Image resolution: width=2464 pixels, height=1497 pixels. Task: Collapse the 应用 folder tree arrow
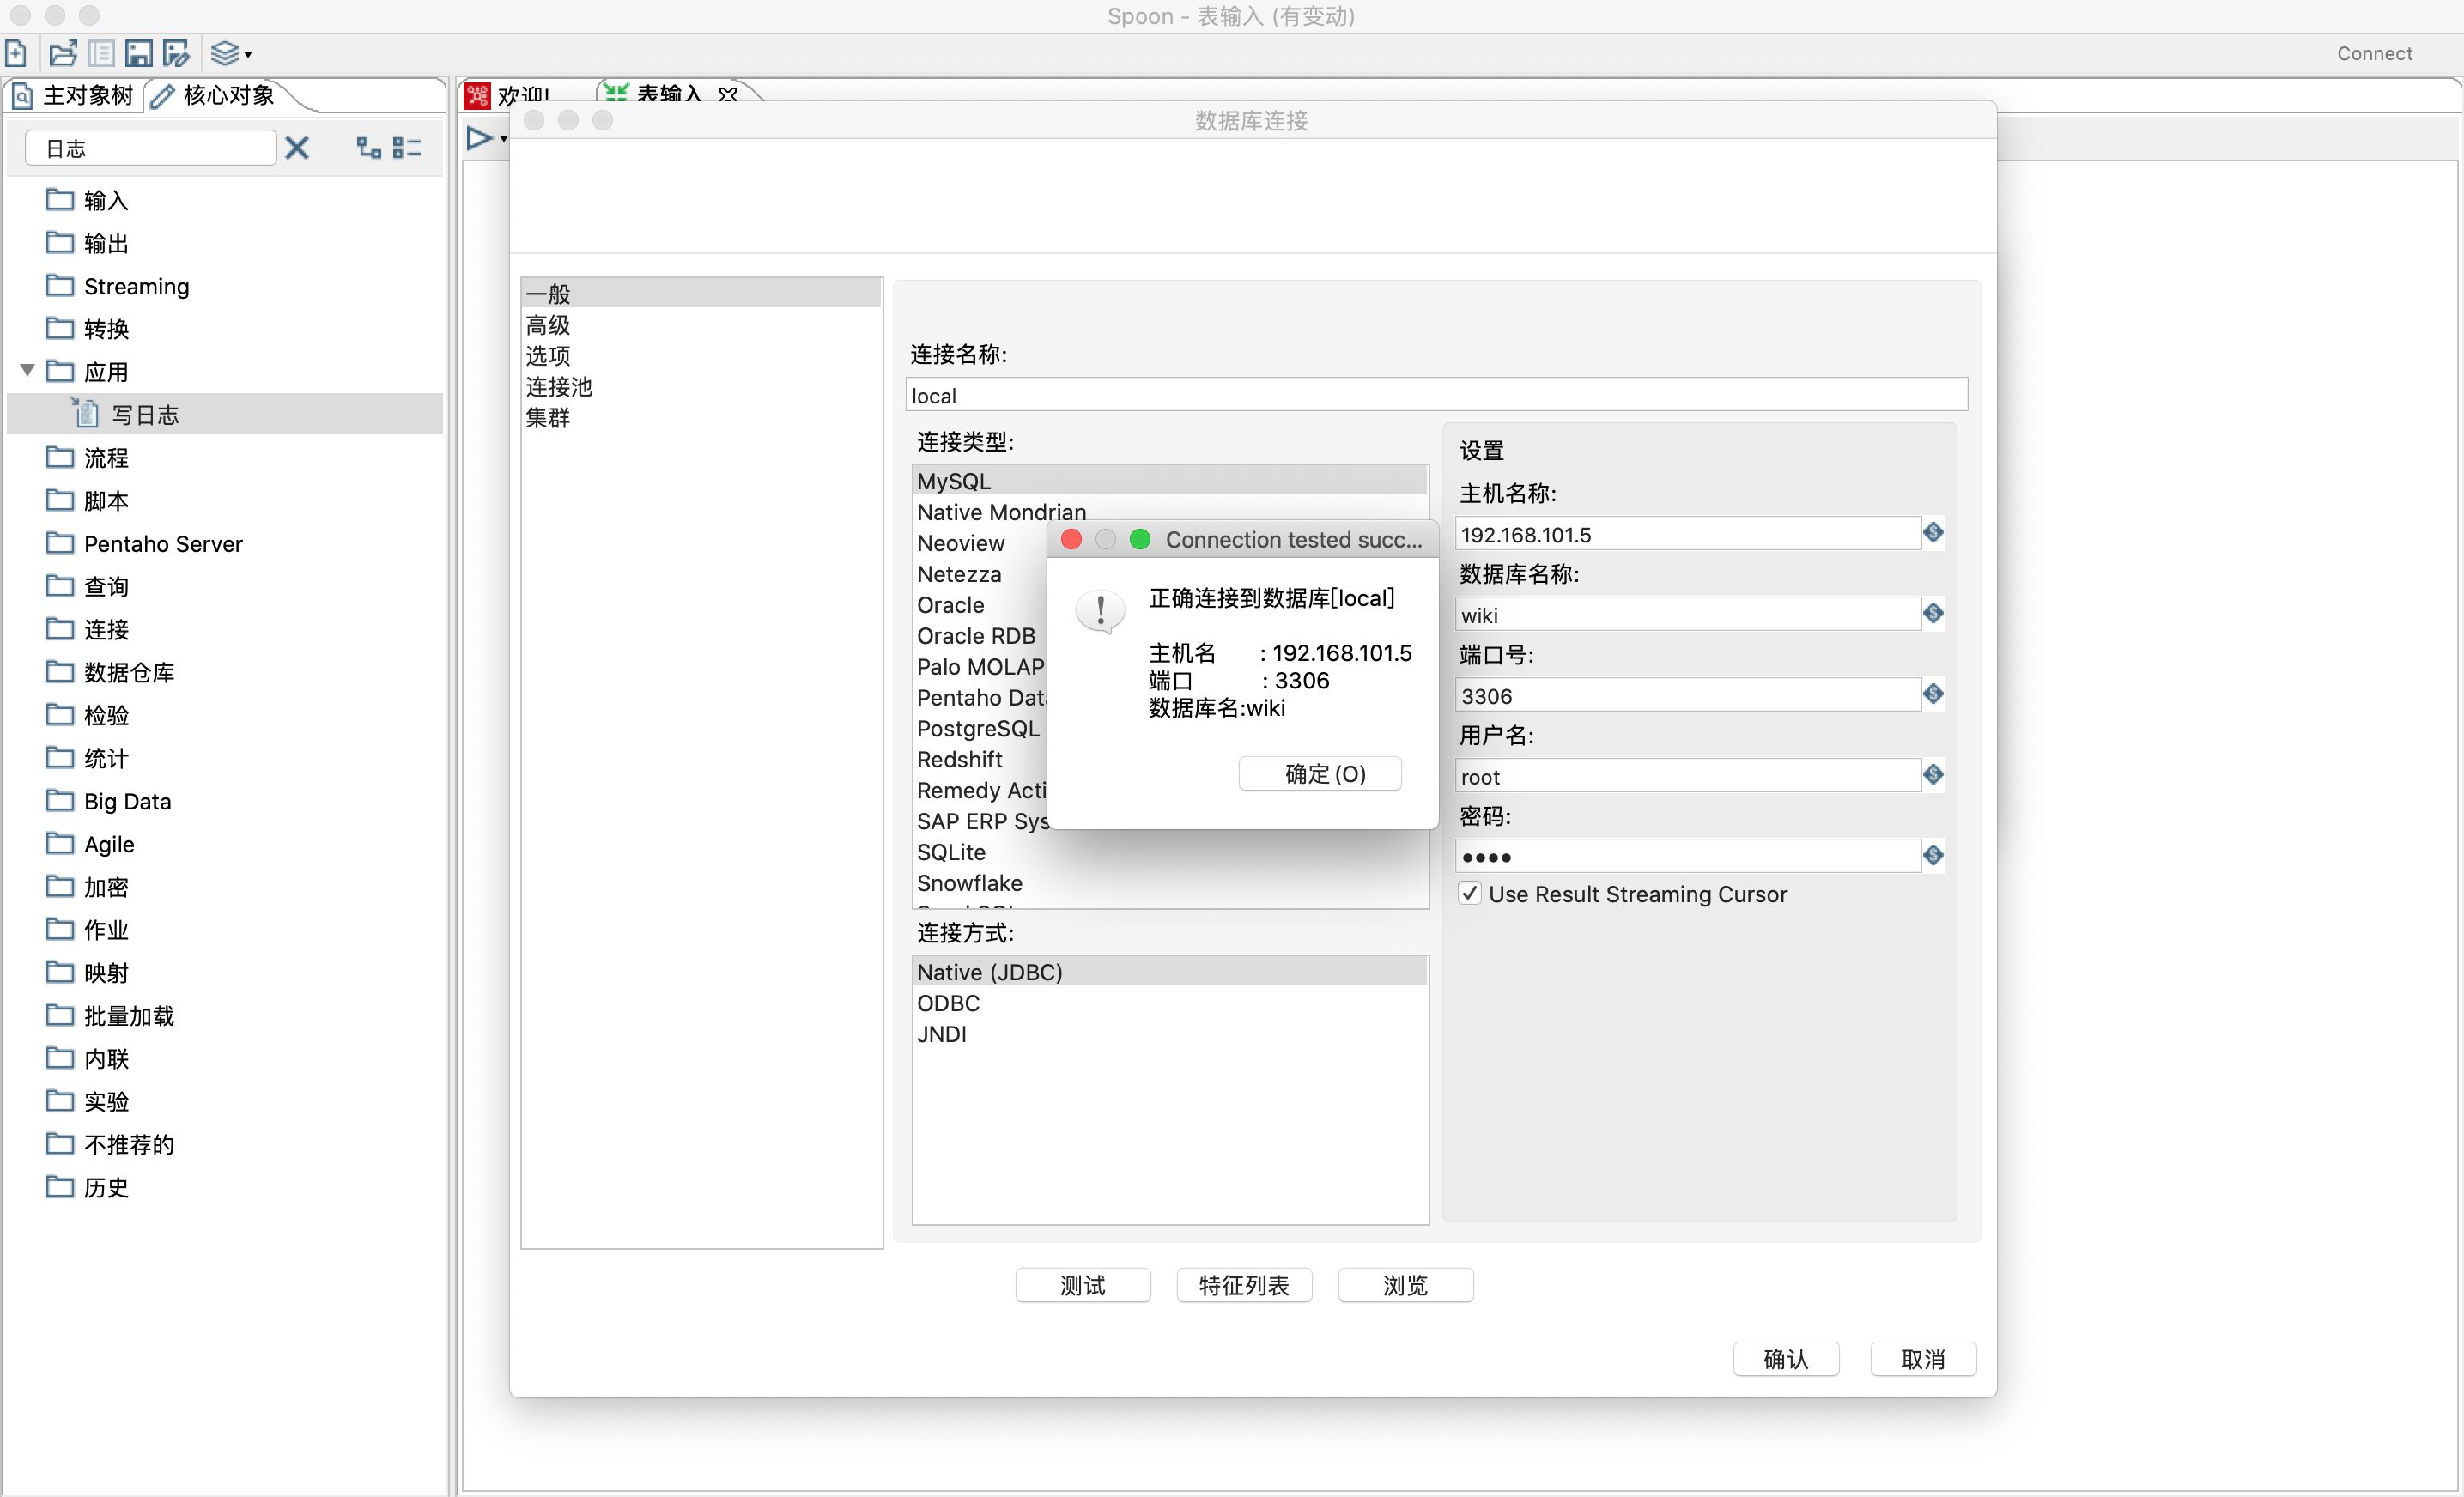click(28, 371)
